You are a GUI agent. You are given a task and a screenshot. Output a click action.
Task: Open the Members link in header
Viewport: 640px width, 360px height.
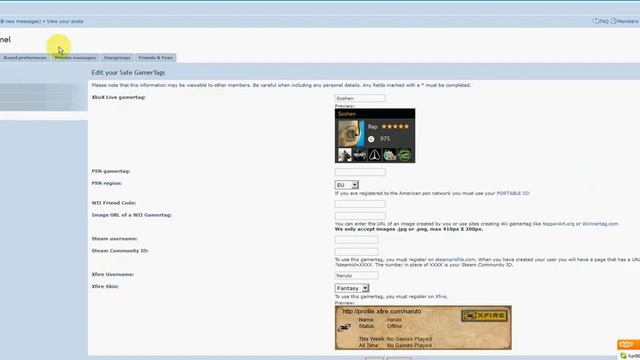click(628, 21)
